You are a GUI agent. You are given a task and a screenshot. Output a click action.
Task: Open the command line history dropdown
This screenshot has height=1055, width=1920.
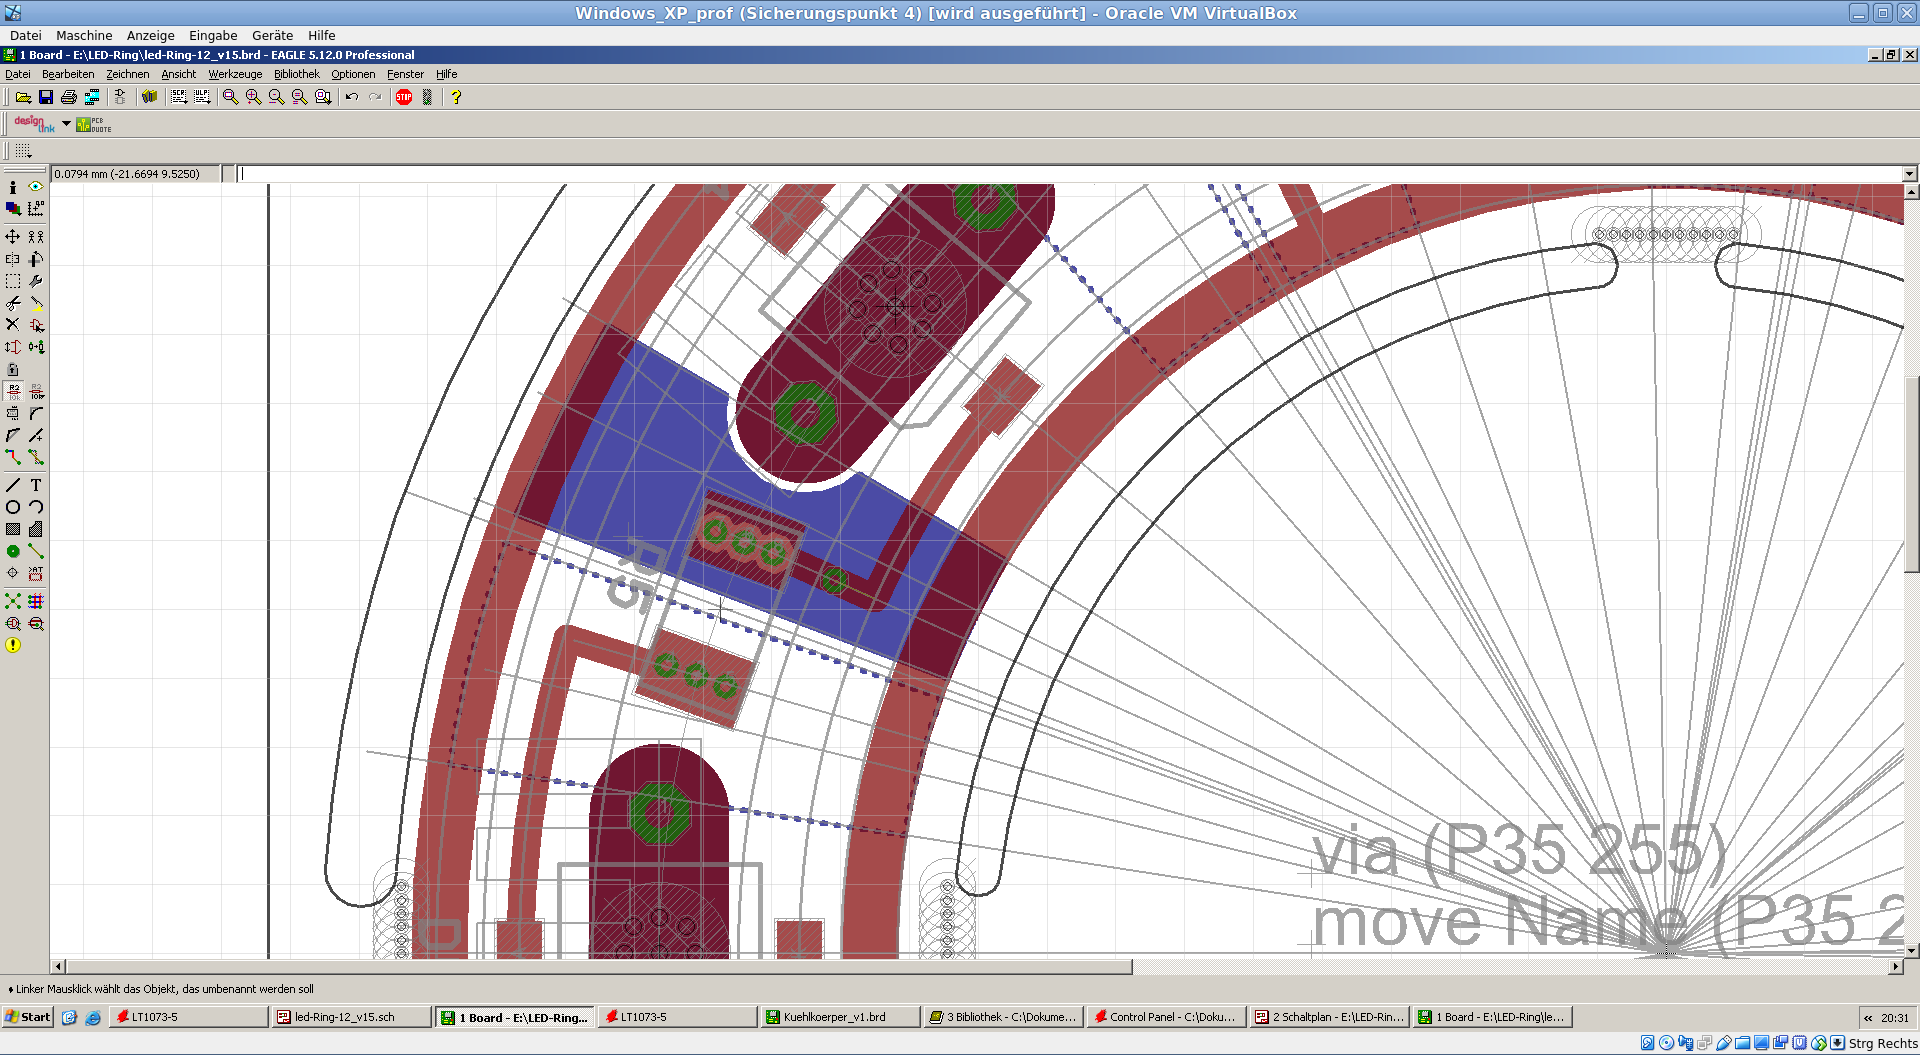tap(1910, 174)
